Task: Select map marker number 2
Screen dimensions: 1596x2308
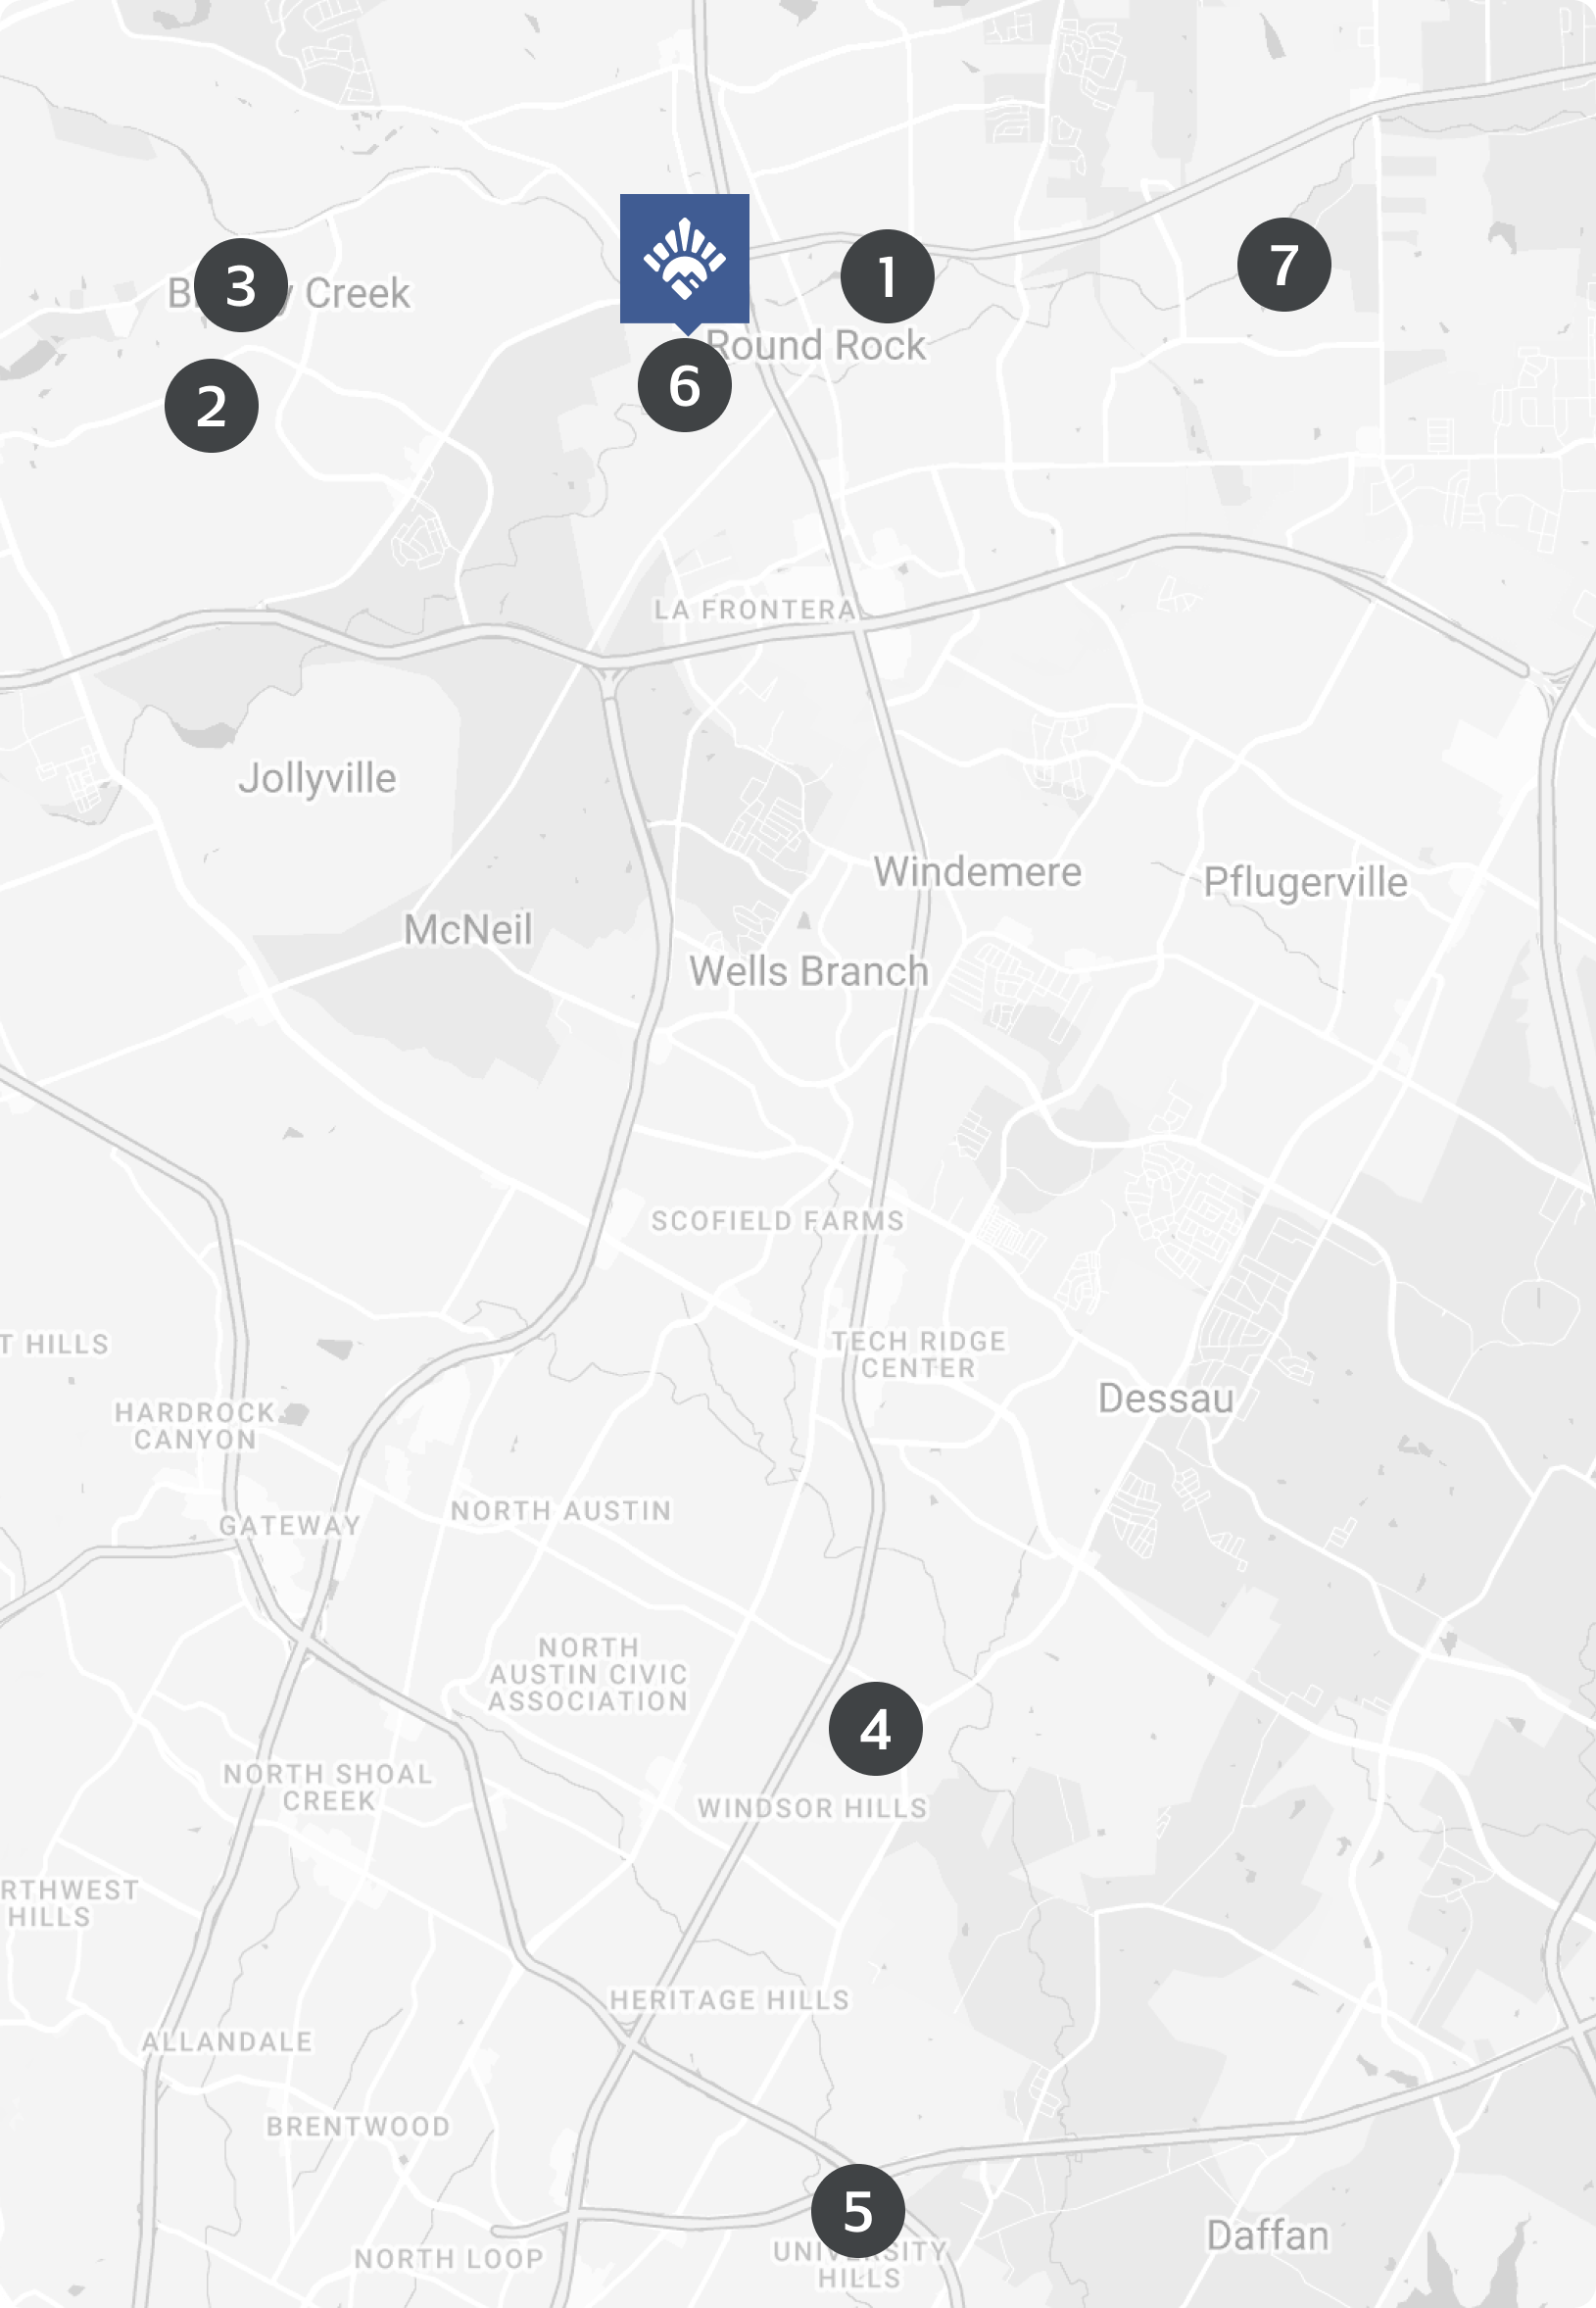Action: (x=212, y=406)
